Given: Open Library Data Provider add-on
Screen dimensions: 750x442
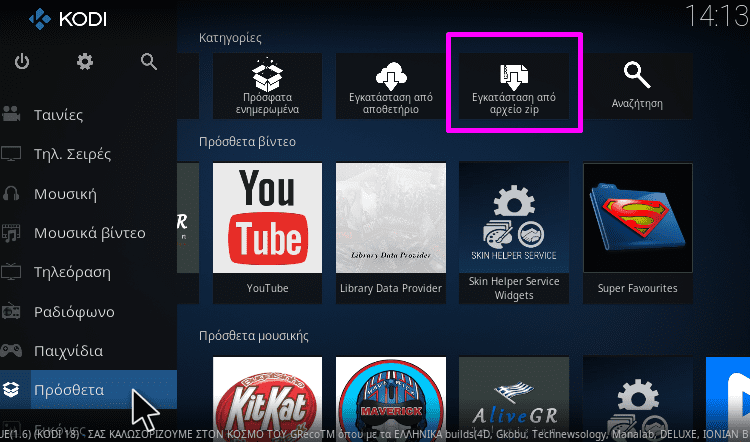Looking at the screenshot, I should click(x=391, y=233).
